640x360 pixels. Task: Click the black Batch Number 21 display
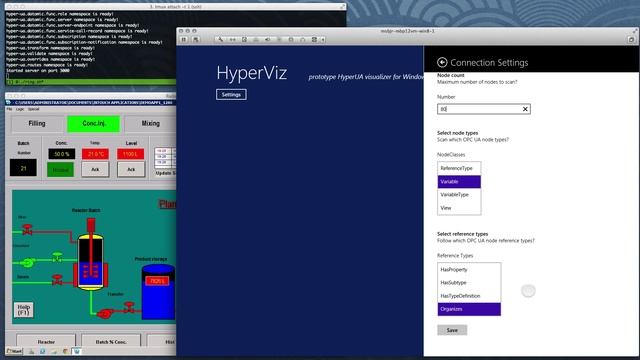(x=23, y=168)
